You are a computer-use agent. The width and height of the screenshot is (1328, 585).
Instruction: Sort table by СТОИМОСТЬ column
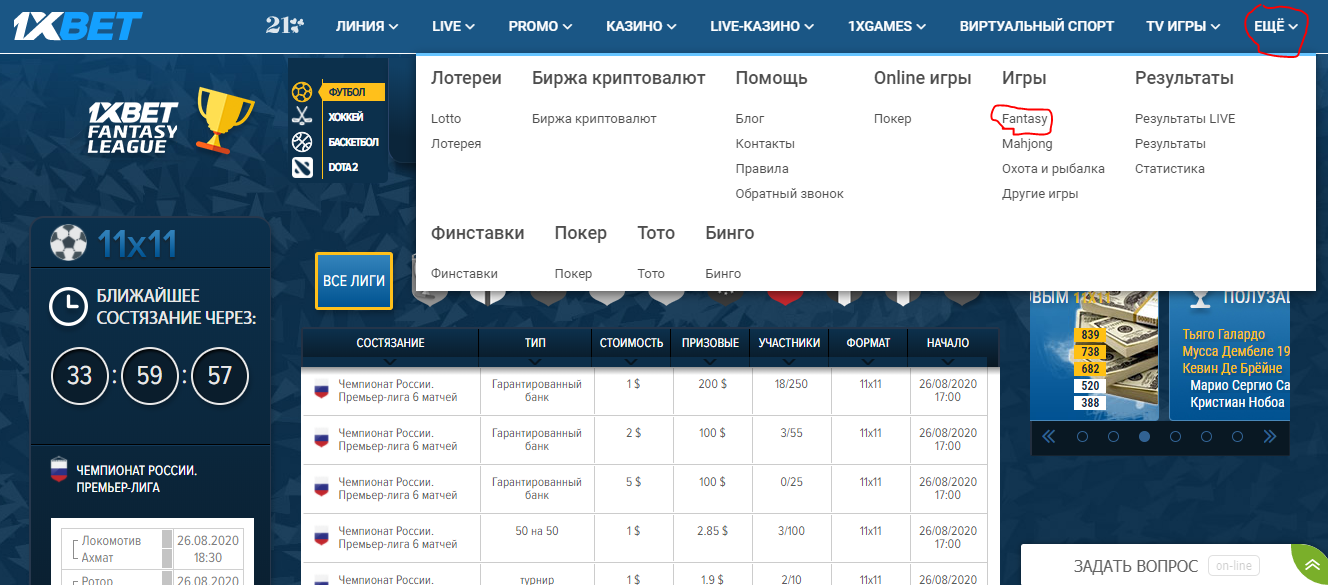tap(631, 343)
